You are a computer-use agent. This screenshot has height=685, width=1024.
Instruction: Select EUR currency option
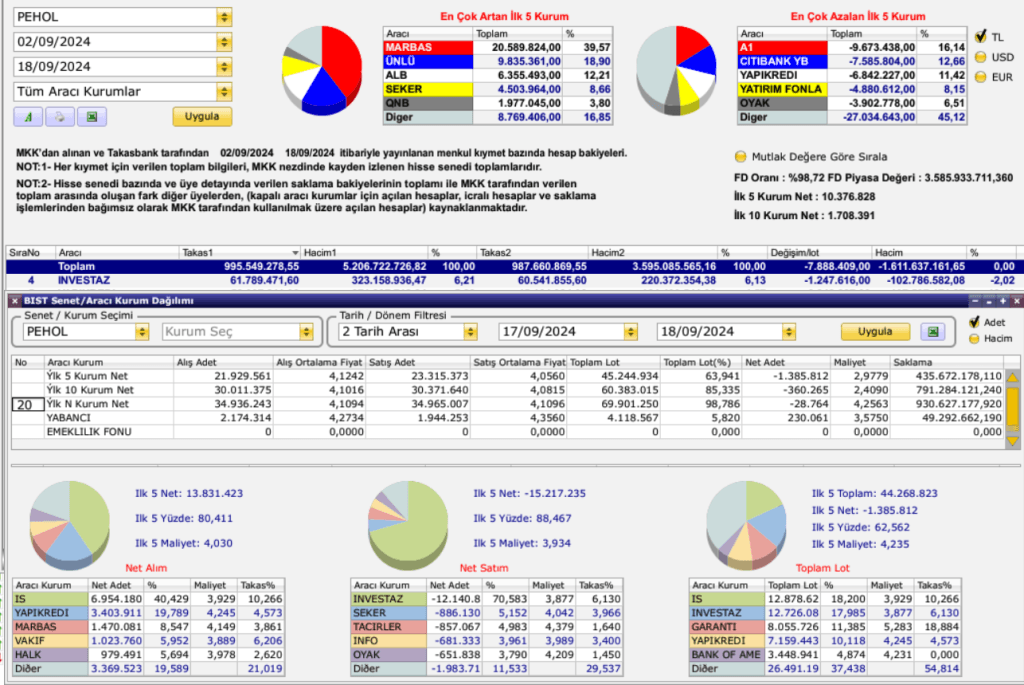click(980, 77)
